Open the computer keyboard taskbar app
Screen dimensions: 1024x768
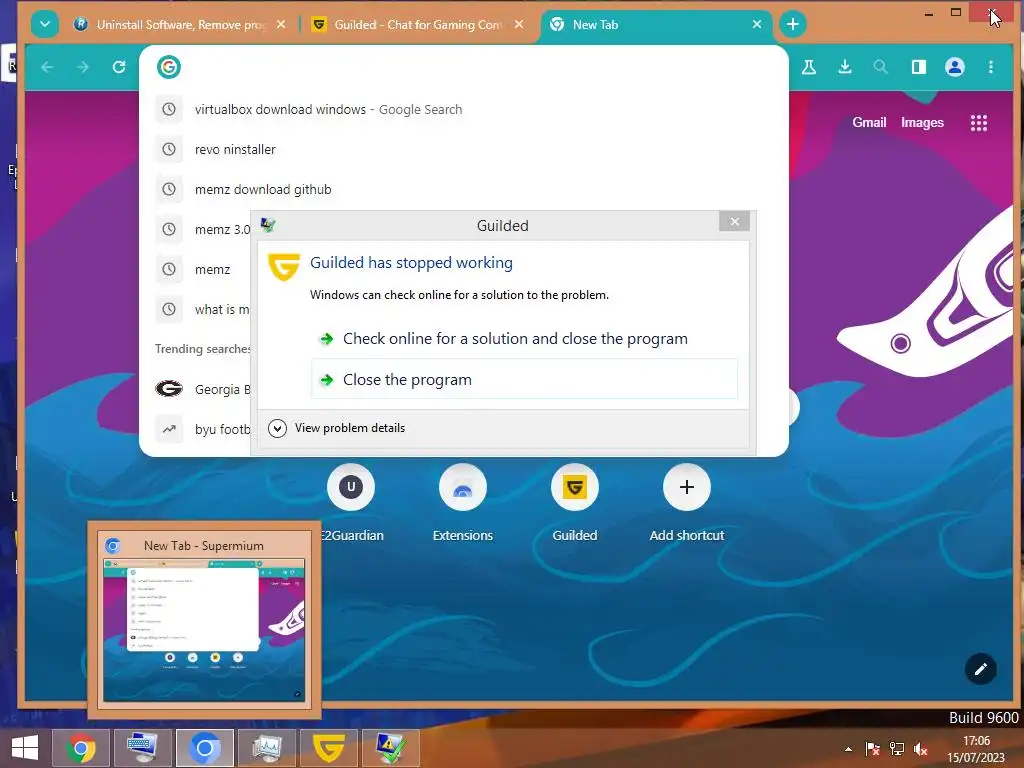[143, 748]
